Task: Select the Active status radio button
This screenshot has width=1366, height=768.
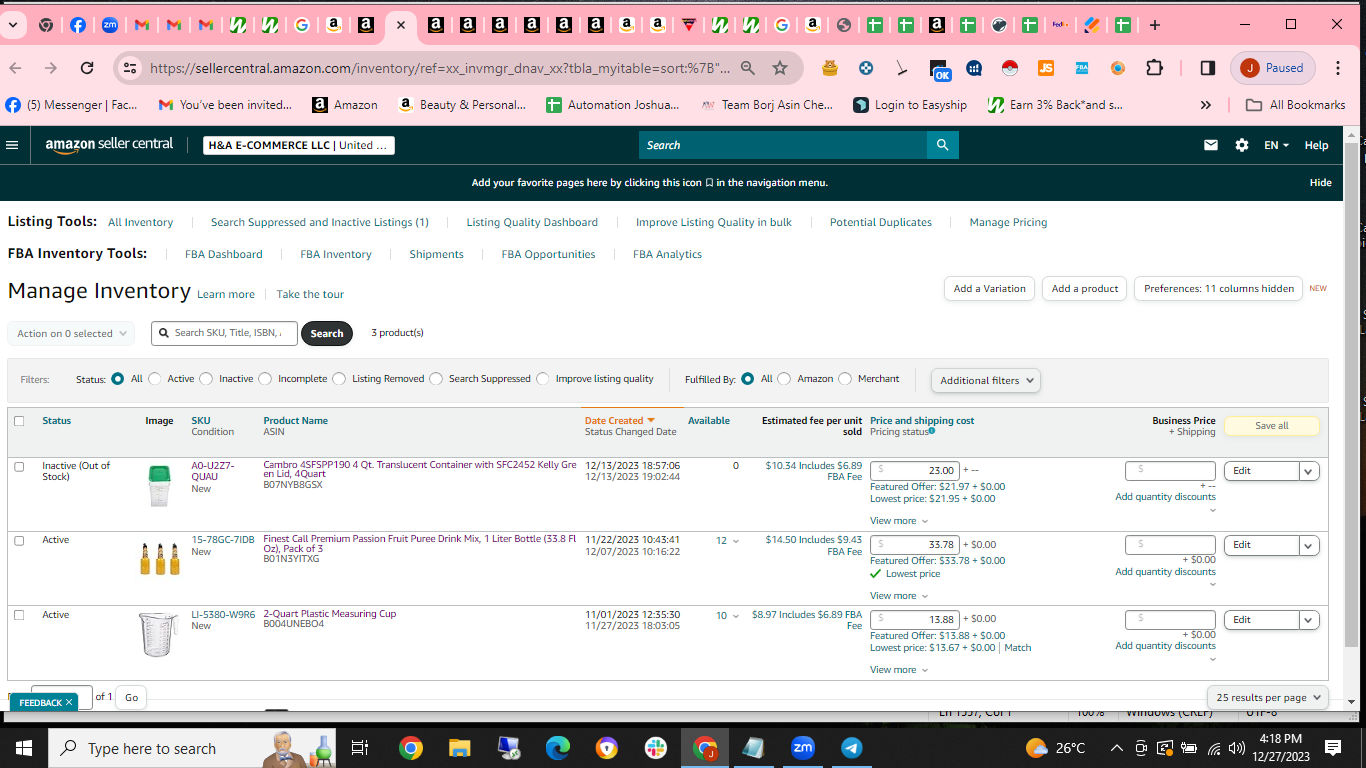Action: pyautogui.click(x=155, y=379)
